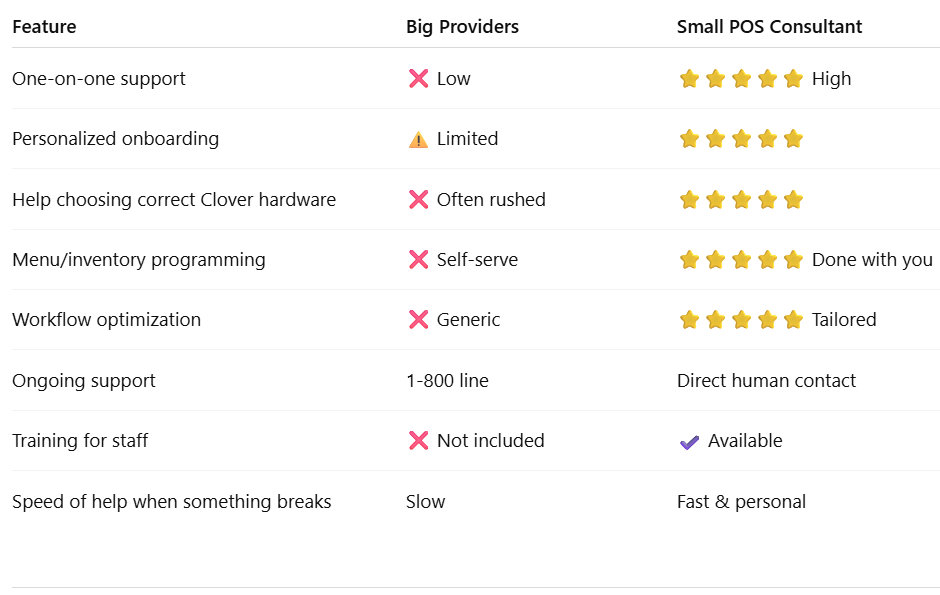
Task: Click the red X beside Often rushed
Action: 418,200
